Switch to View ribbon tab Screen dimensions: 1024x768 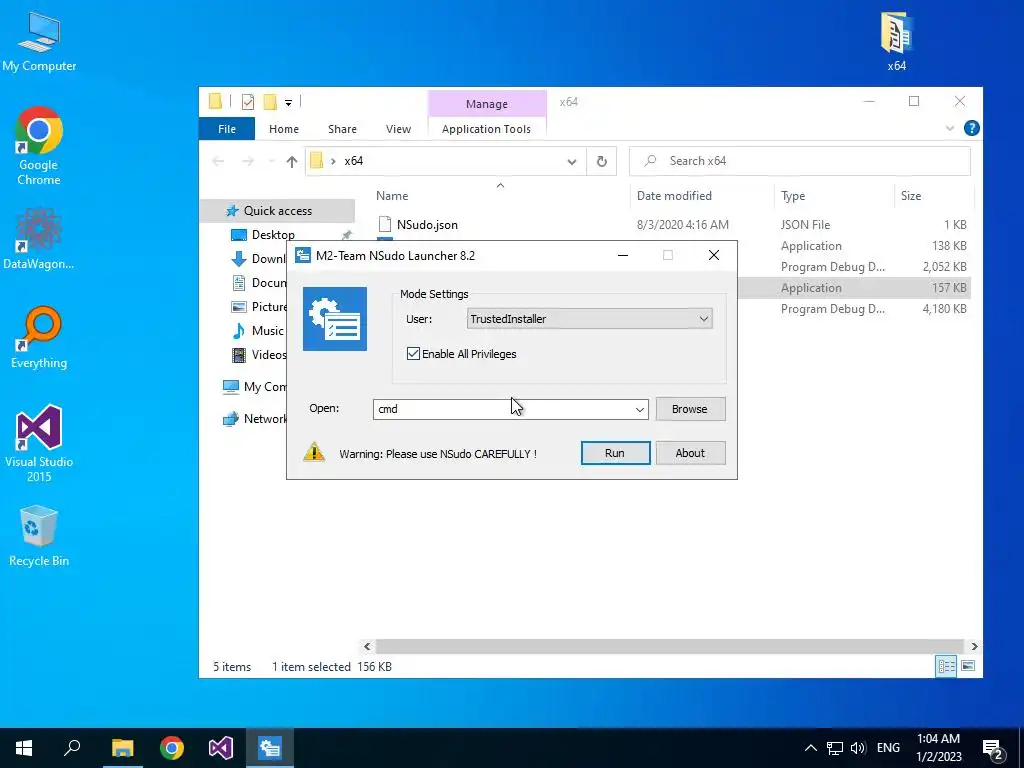click(398, 129)
